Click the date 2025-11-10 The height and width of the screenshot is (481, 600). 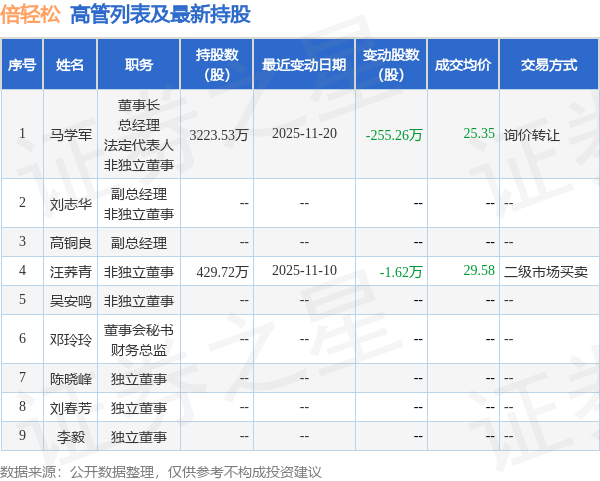[304, 271]
